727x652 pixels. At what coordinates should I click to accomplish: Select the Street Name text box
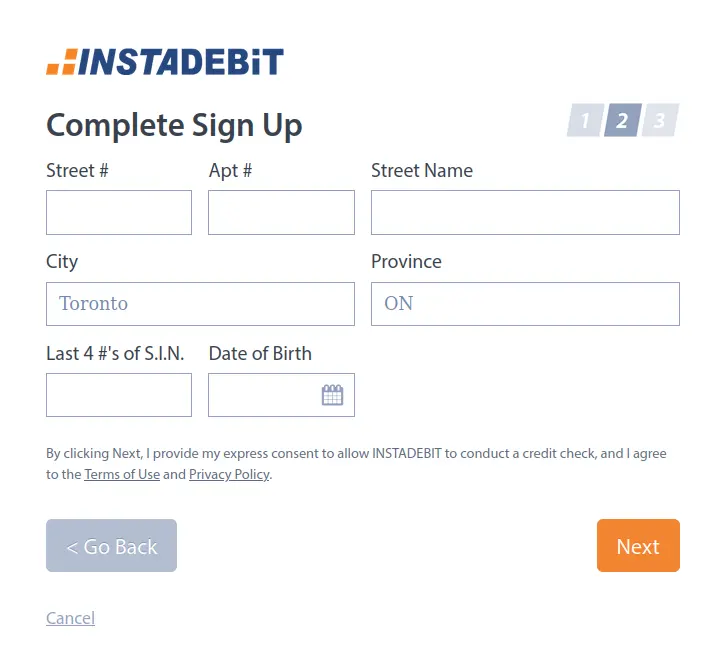pyautogui.click(x=525, y=212)
